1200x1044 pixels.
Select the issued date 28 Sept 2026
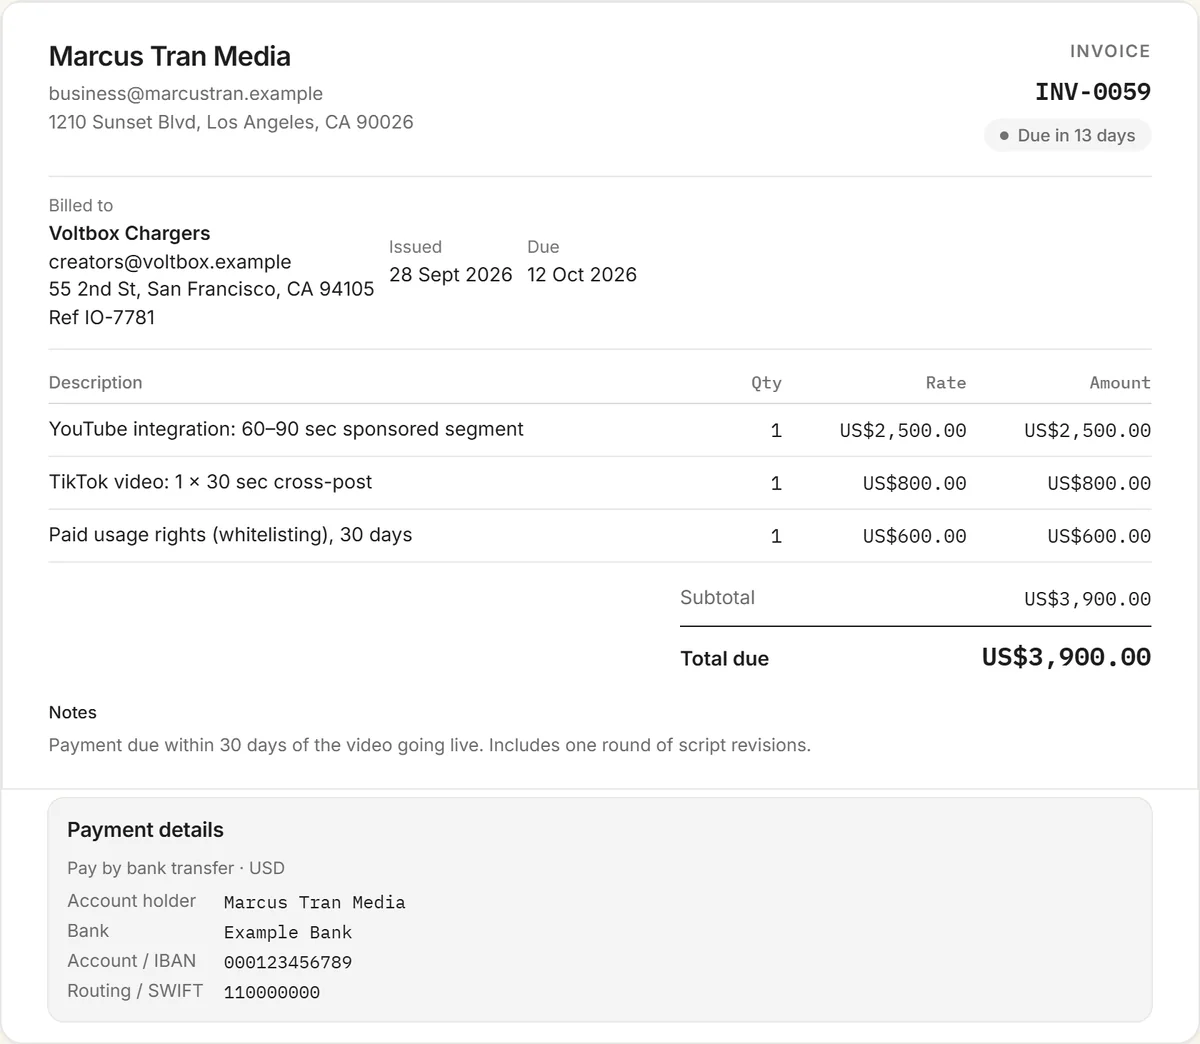451,274
